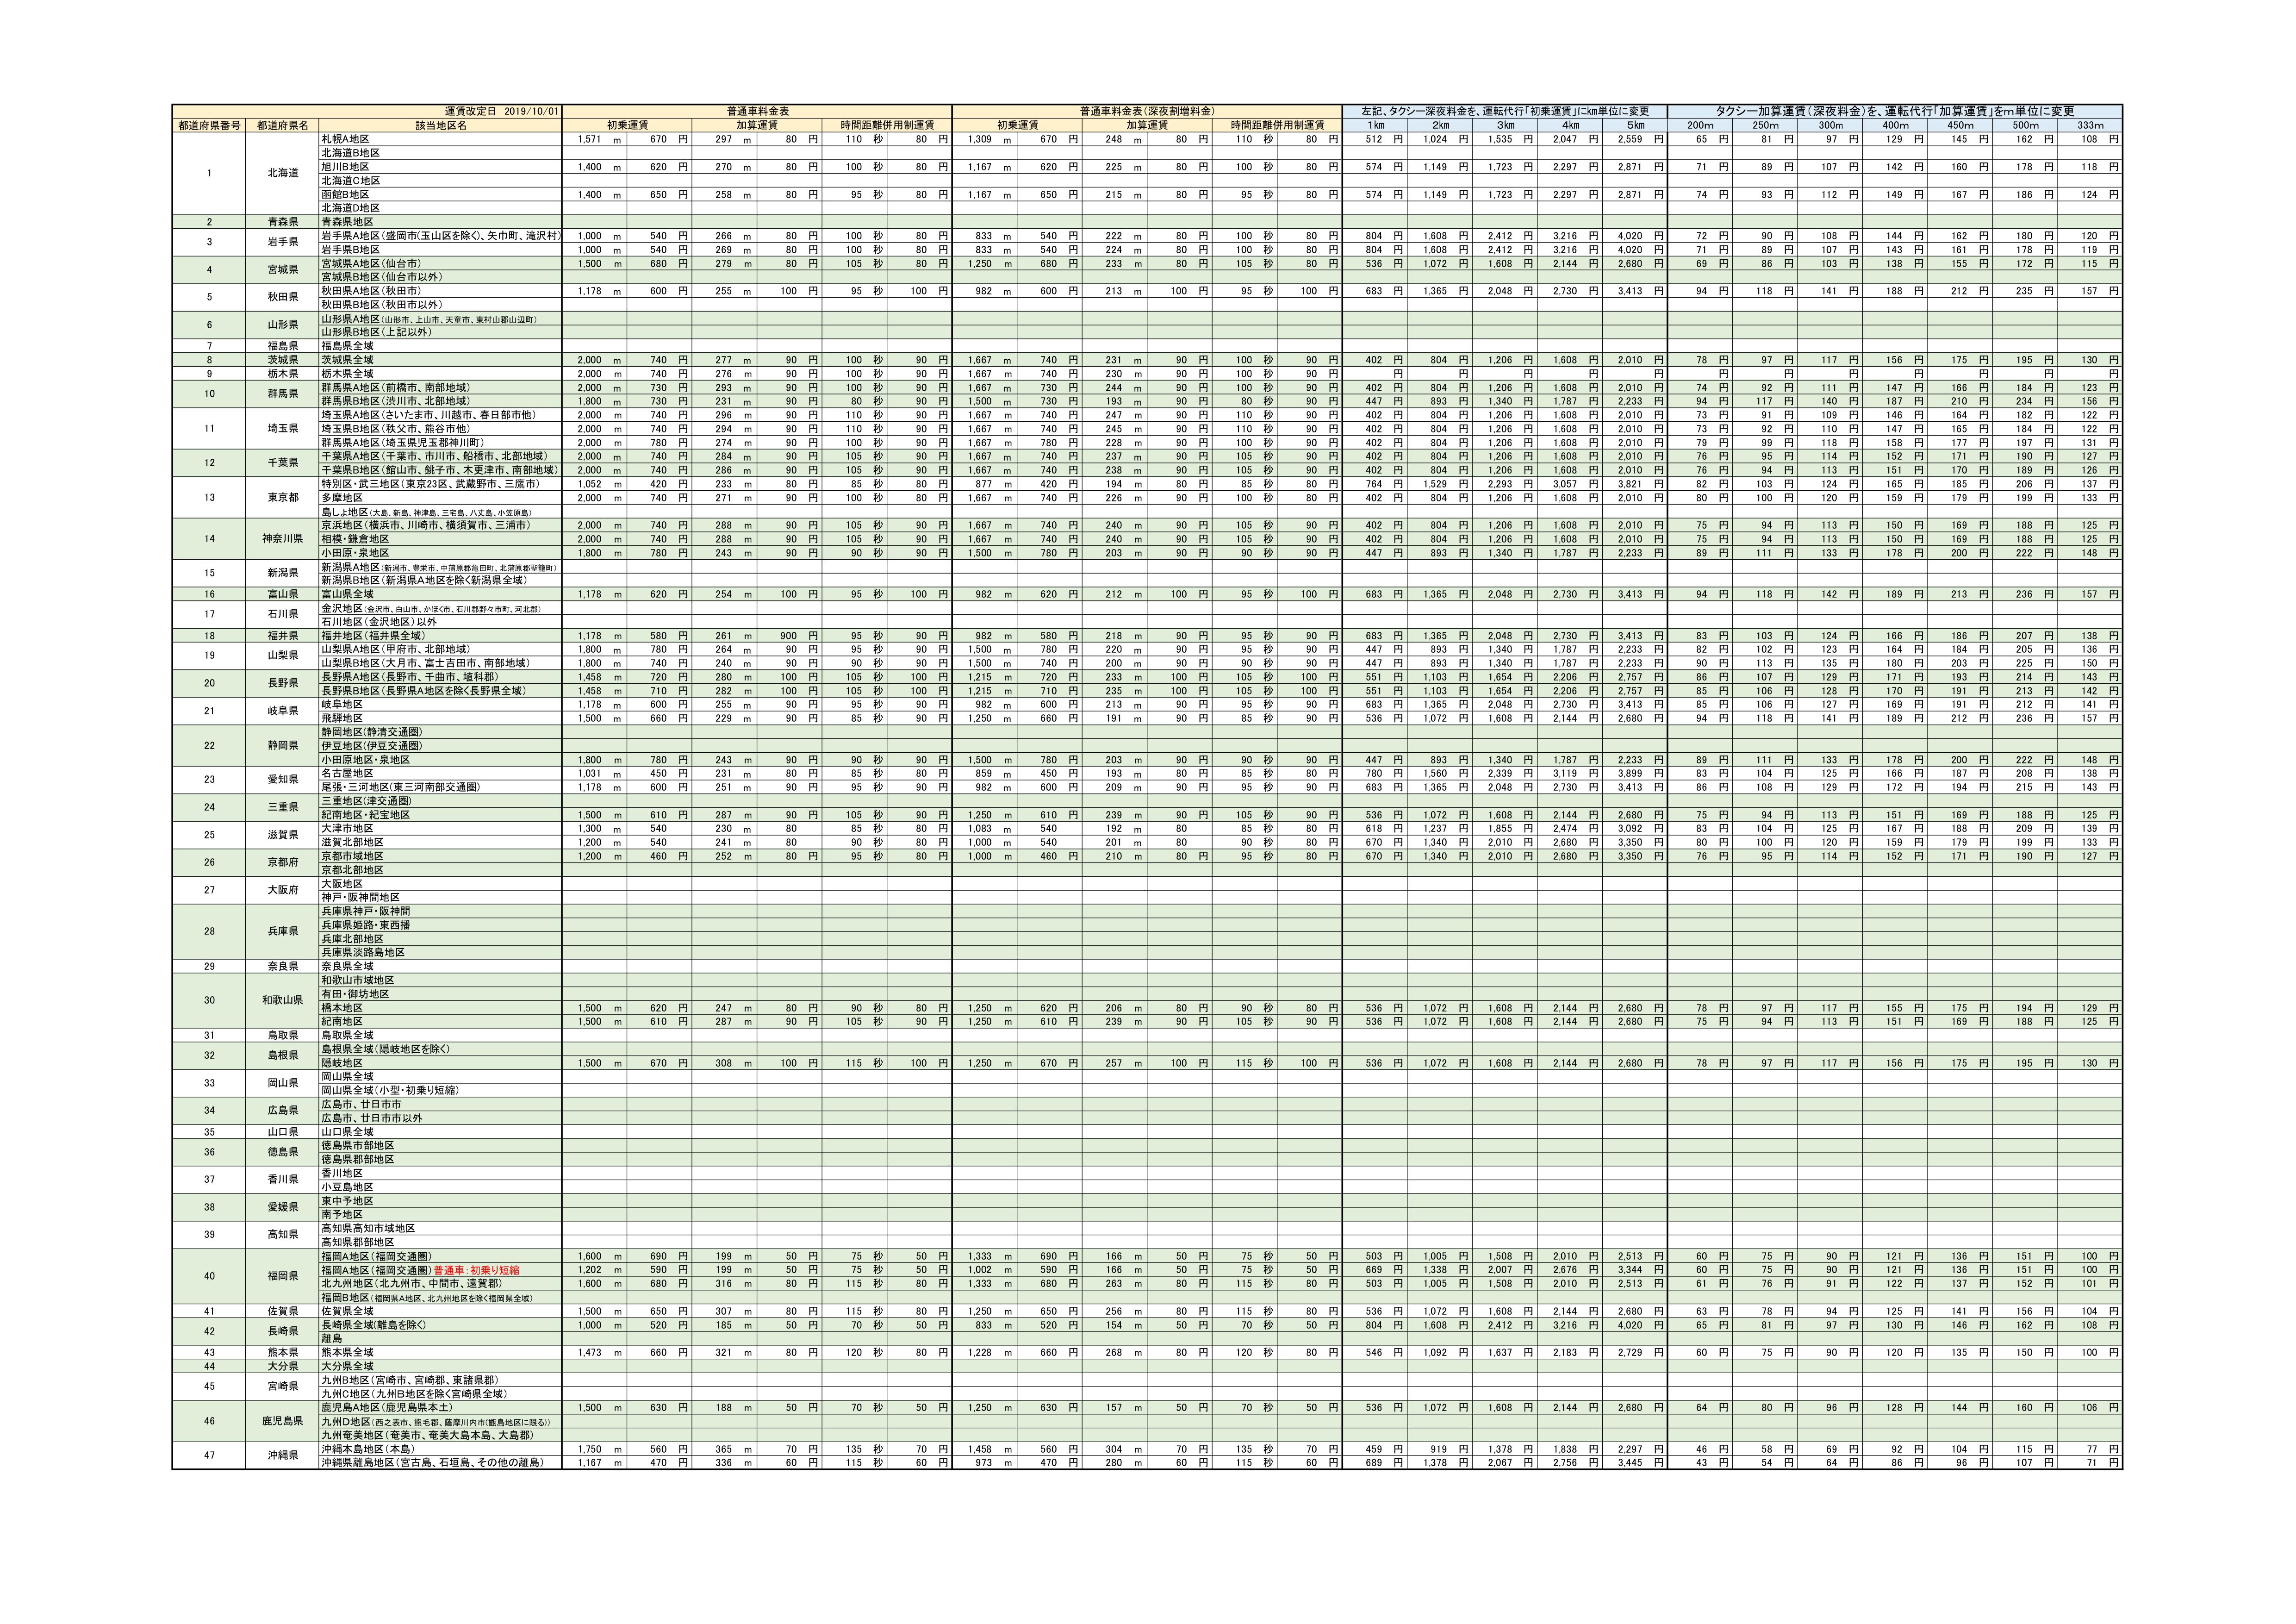The width and height of the screenshot is (2296, 1624).
Task: Select the 大阪地区 district cell
Action: coord(342,884)
